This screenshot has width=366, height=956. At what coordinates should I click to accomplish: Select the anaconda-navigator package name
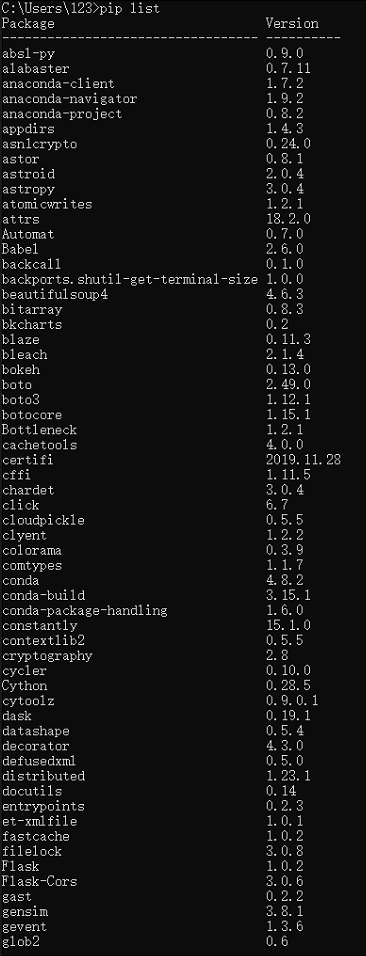click(70, 99)
